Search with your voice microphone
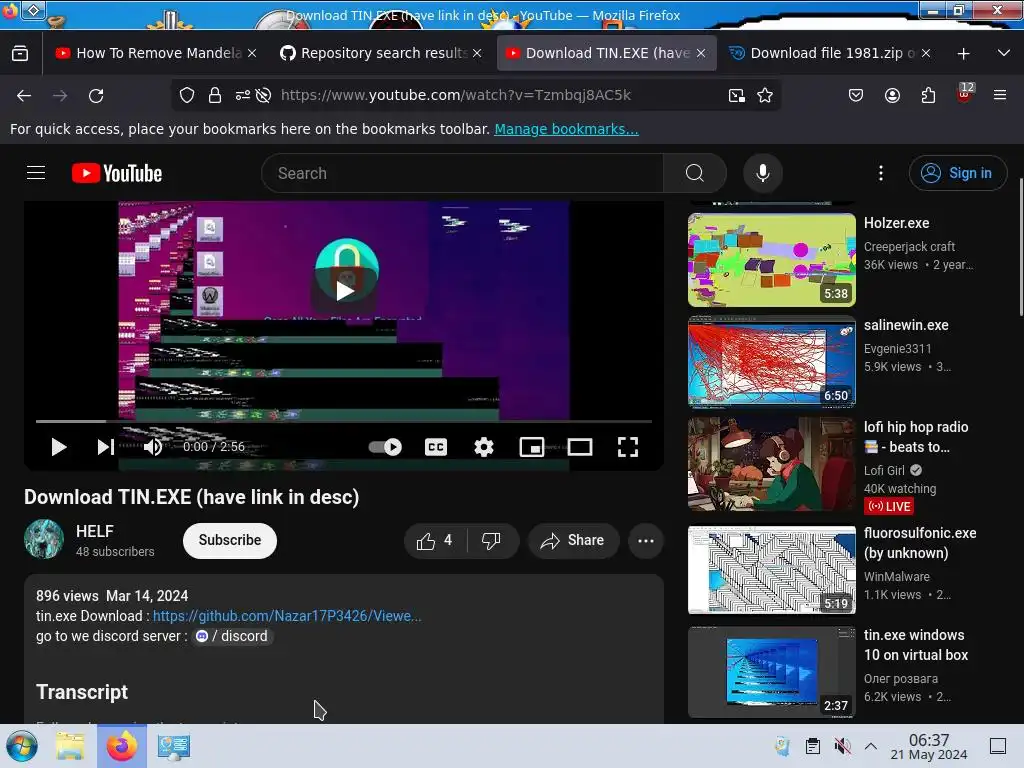 (x=763, y=173)
